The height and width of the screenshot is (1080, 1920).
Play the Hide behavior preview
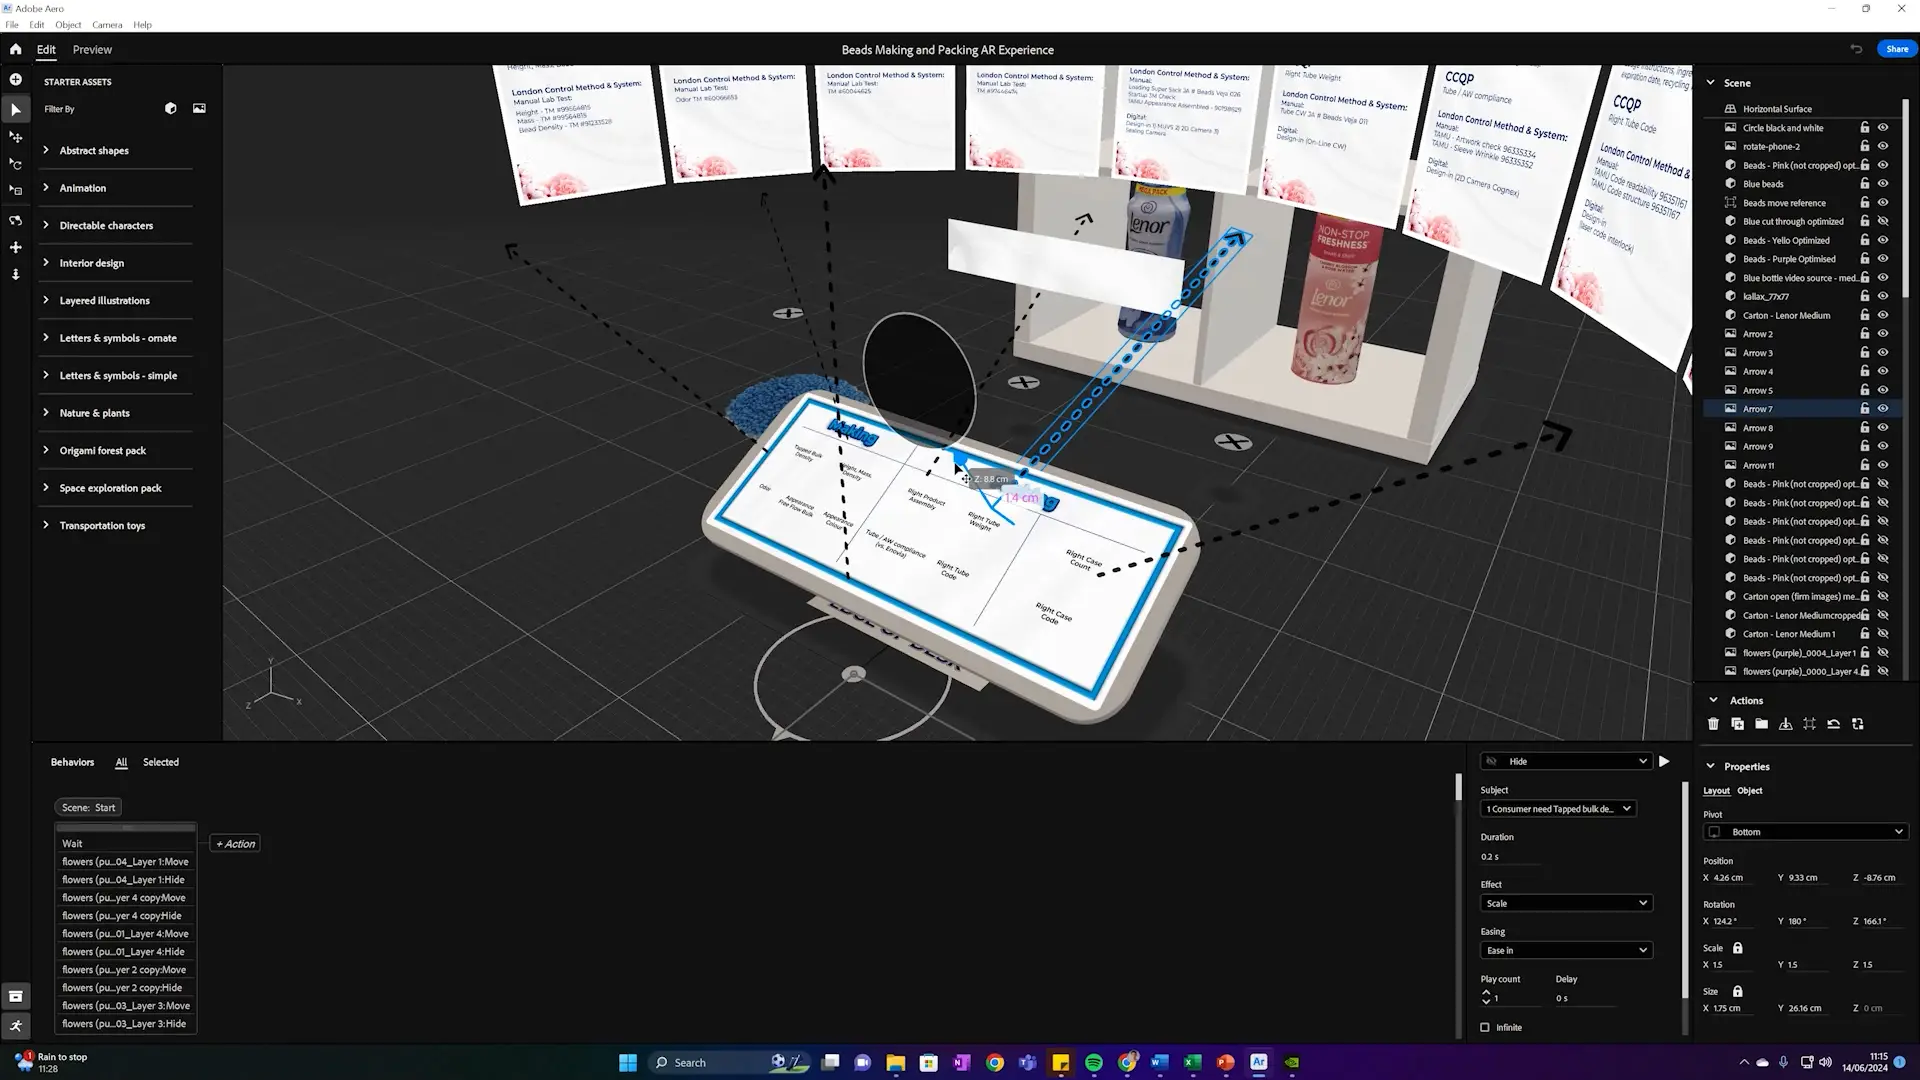1664,762
